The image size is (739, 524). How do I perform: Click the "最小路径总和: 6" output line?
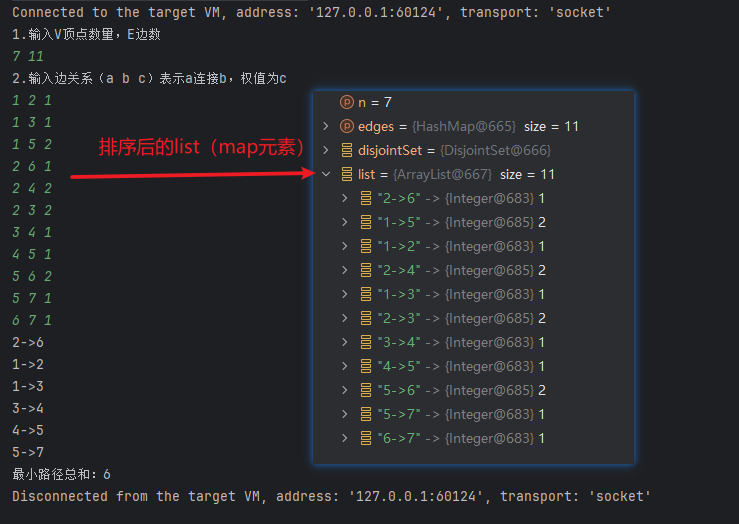click(61, 474)
